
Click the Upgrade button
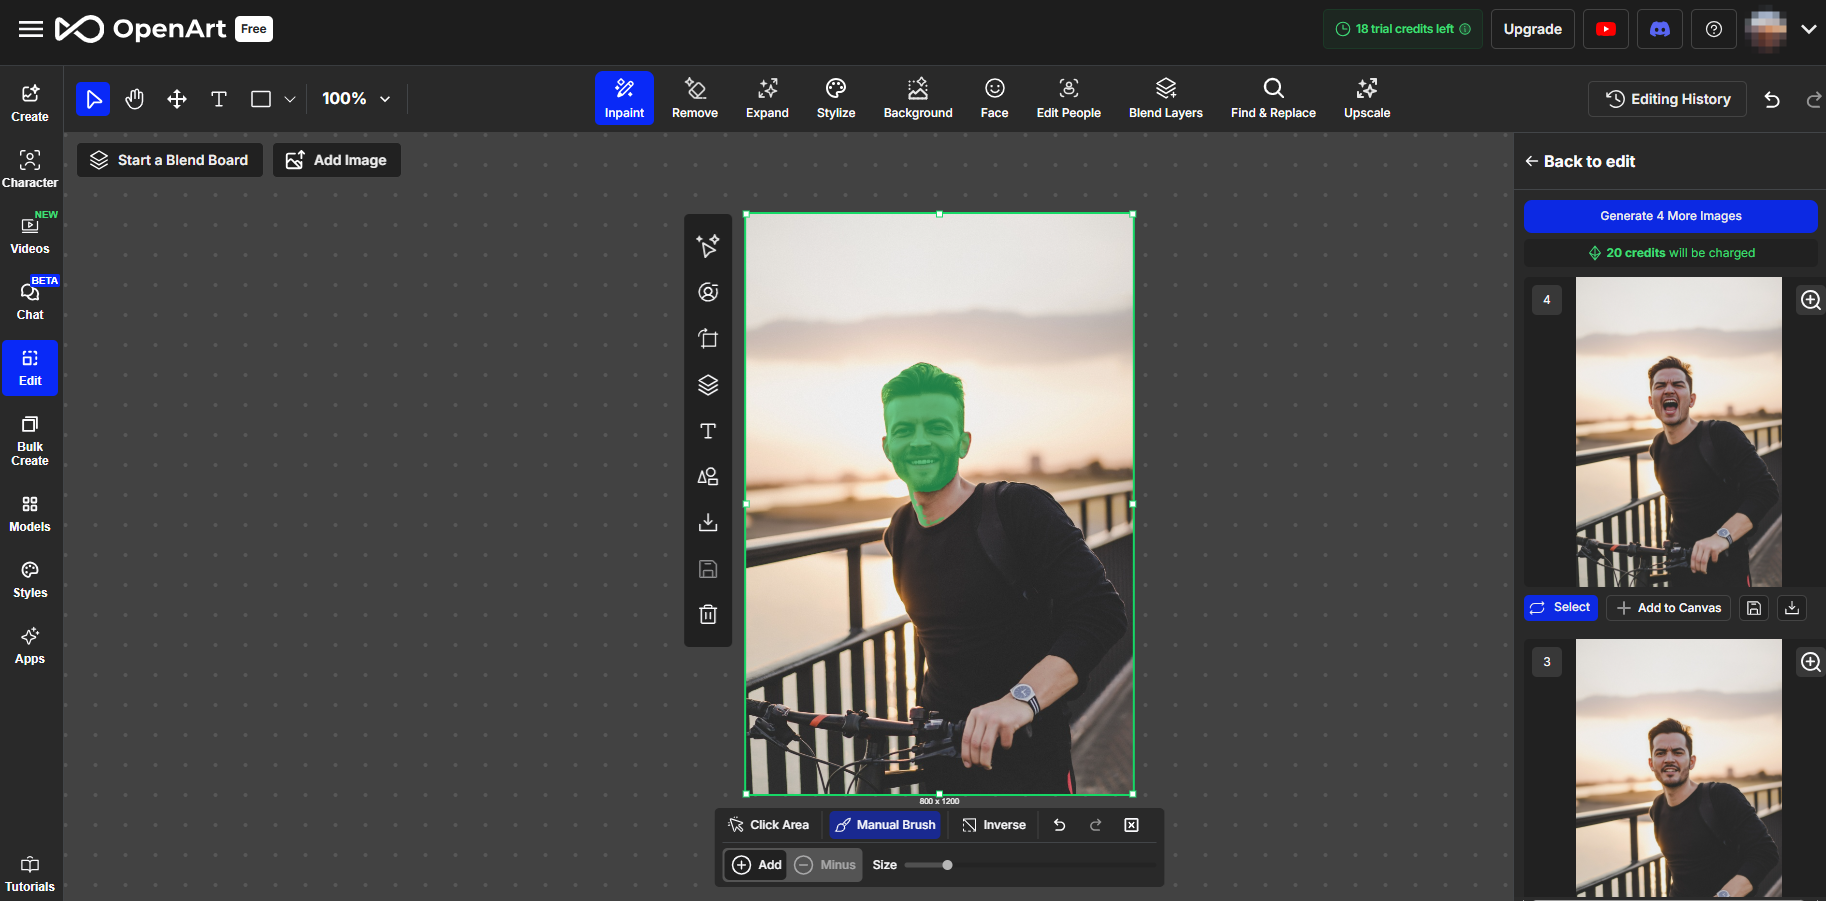click(x=1533, y=29)
